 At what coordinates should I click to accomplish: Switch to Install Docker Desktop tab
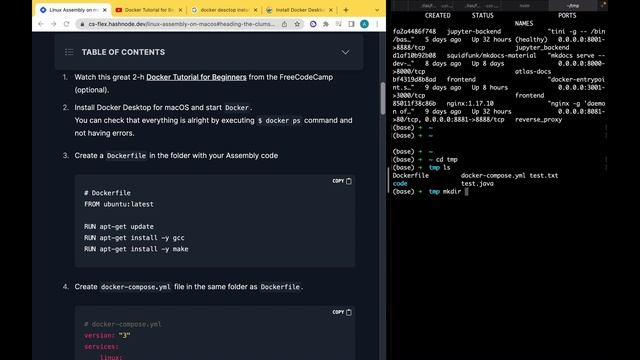click(x=300, y=10)
